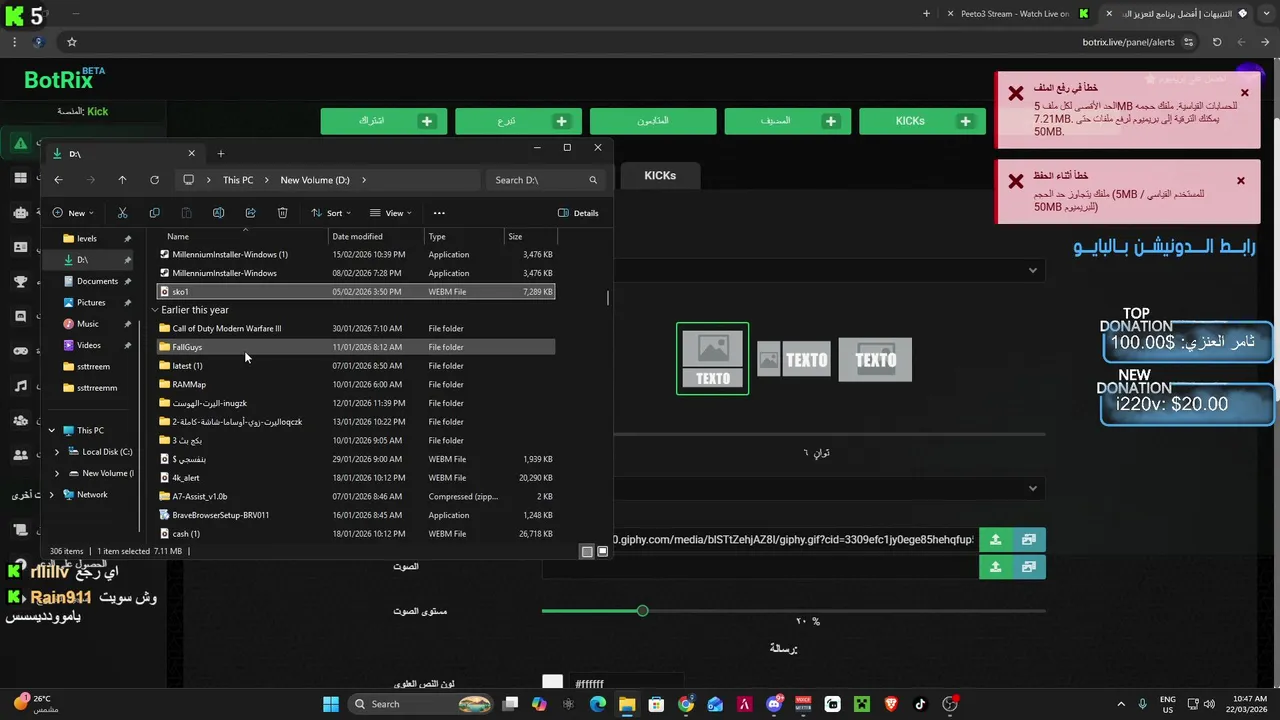
Task: Reload the browser page
Action: (x=1217, y=42)
